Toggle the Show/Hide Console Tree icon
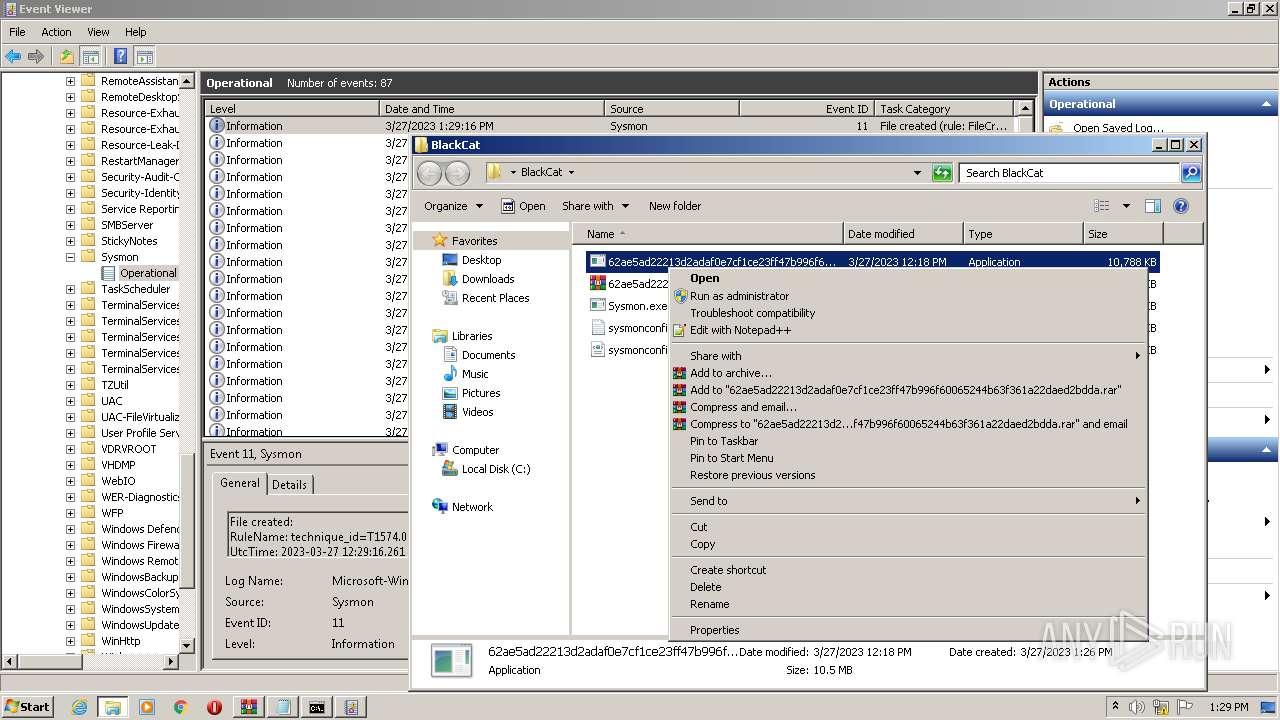The image size is (1280, 720). (90, 56)
